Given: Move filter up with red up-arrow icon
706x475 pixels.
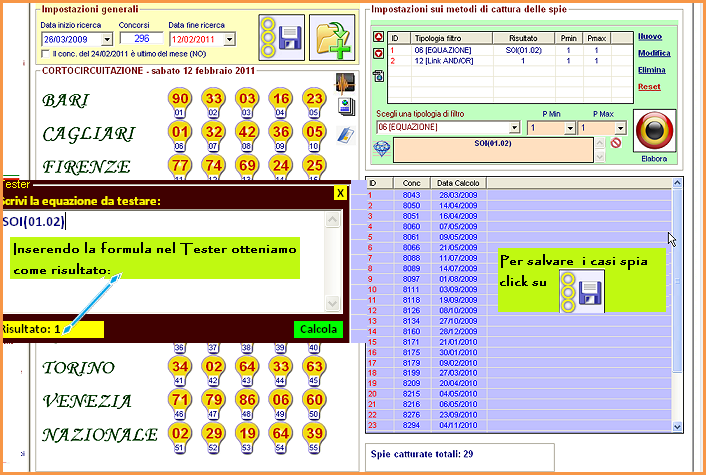Looking at the screenshot, I should click(x=379, y=37).
